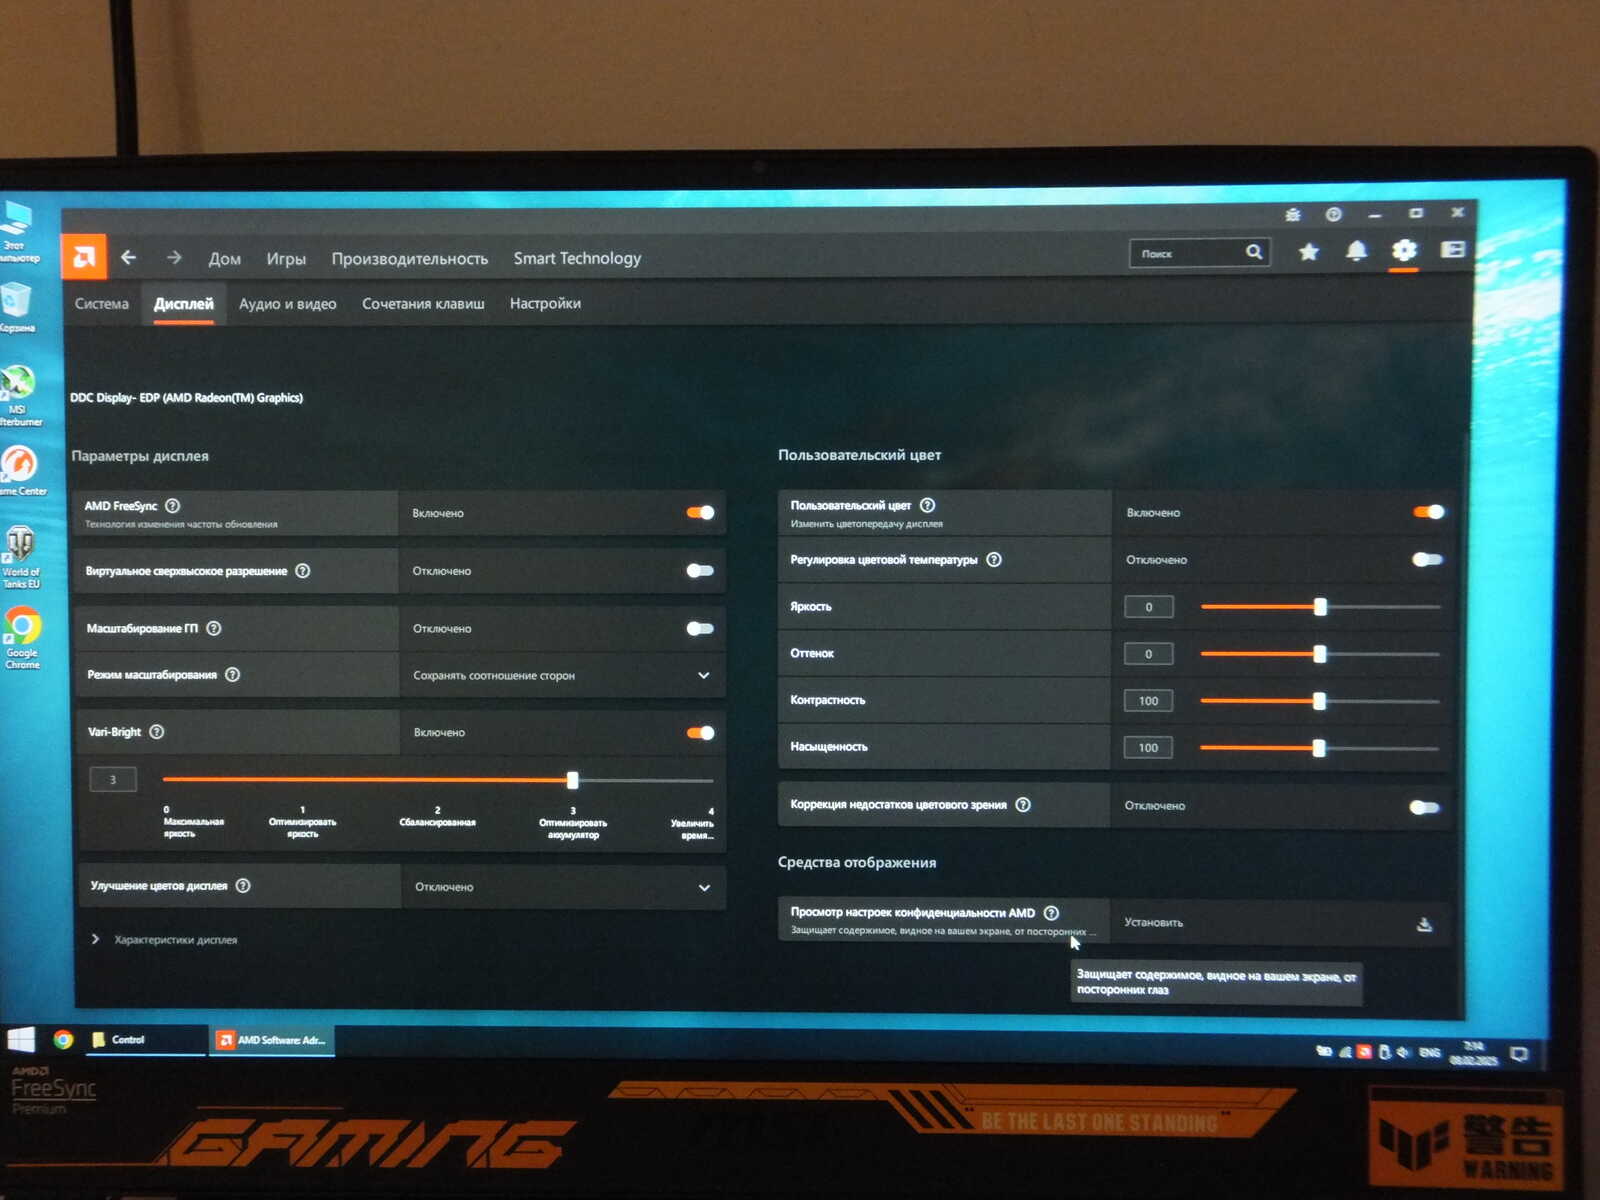
Task: Open Сочетания клавиш sub-tab
Action: (423, 304)
